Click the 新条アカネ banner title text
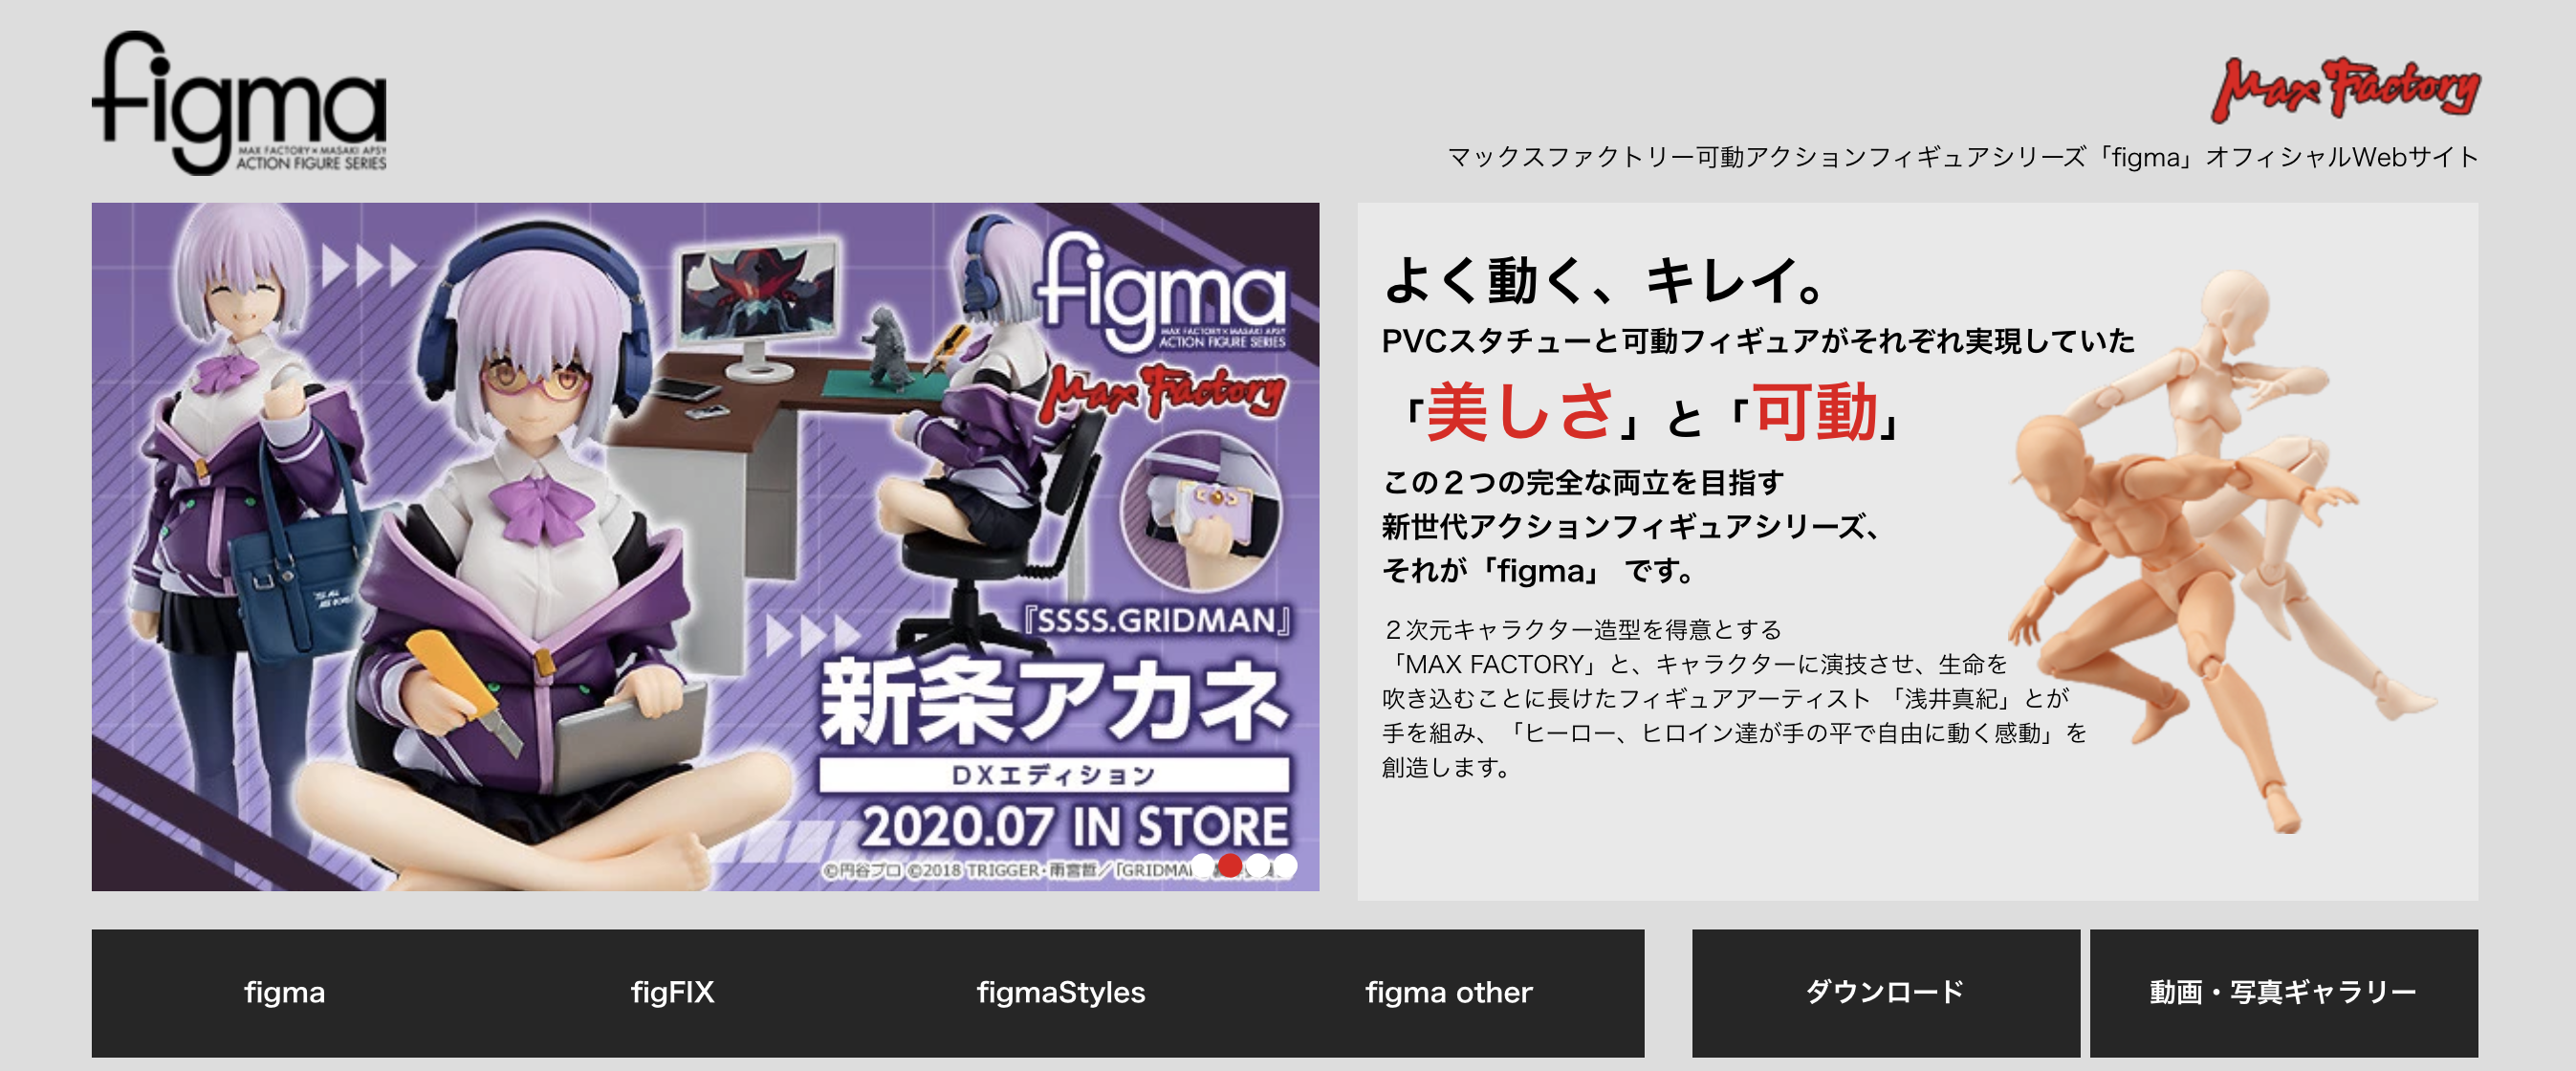Viewport: 2576px width, 1071px height. (x=1054, y=701)
